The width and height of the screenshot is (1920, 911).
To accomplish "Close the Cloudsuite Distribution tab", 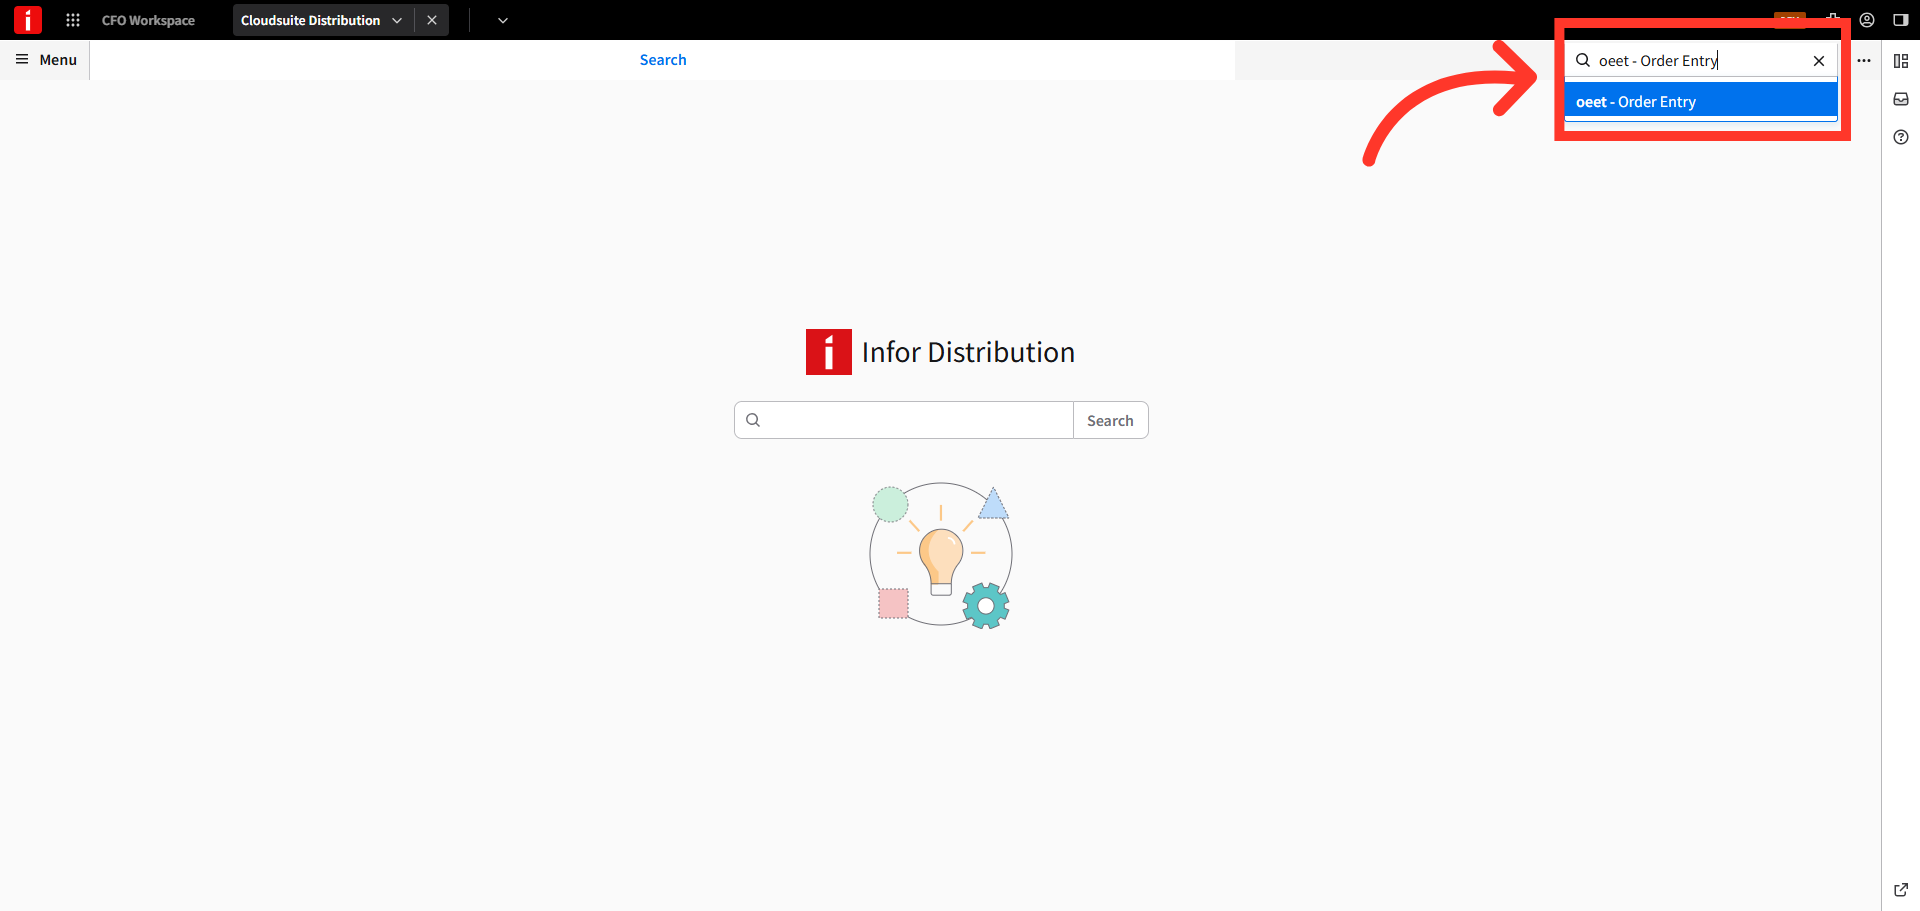I will click(x=432, y=20).
